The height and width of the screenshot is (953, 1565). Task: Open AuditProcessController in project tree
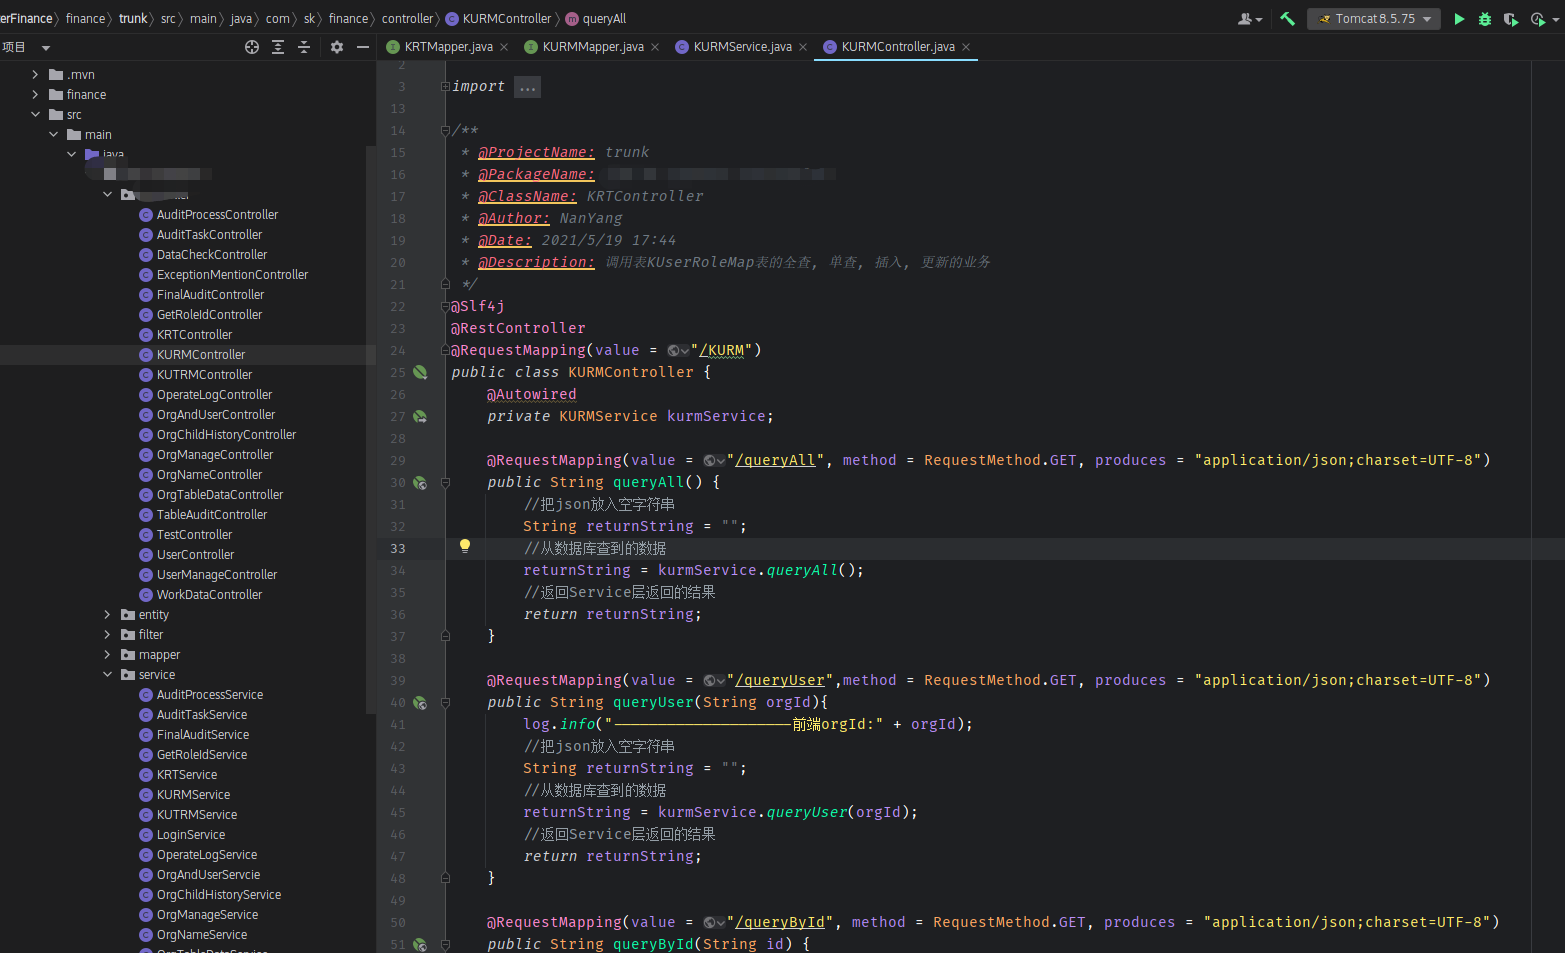click(x=217, y=215)
